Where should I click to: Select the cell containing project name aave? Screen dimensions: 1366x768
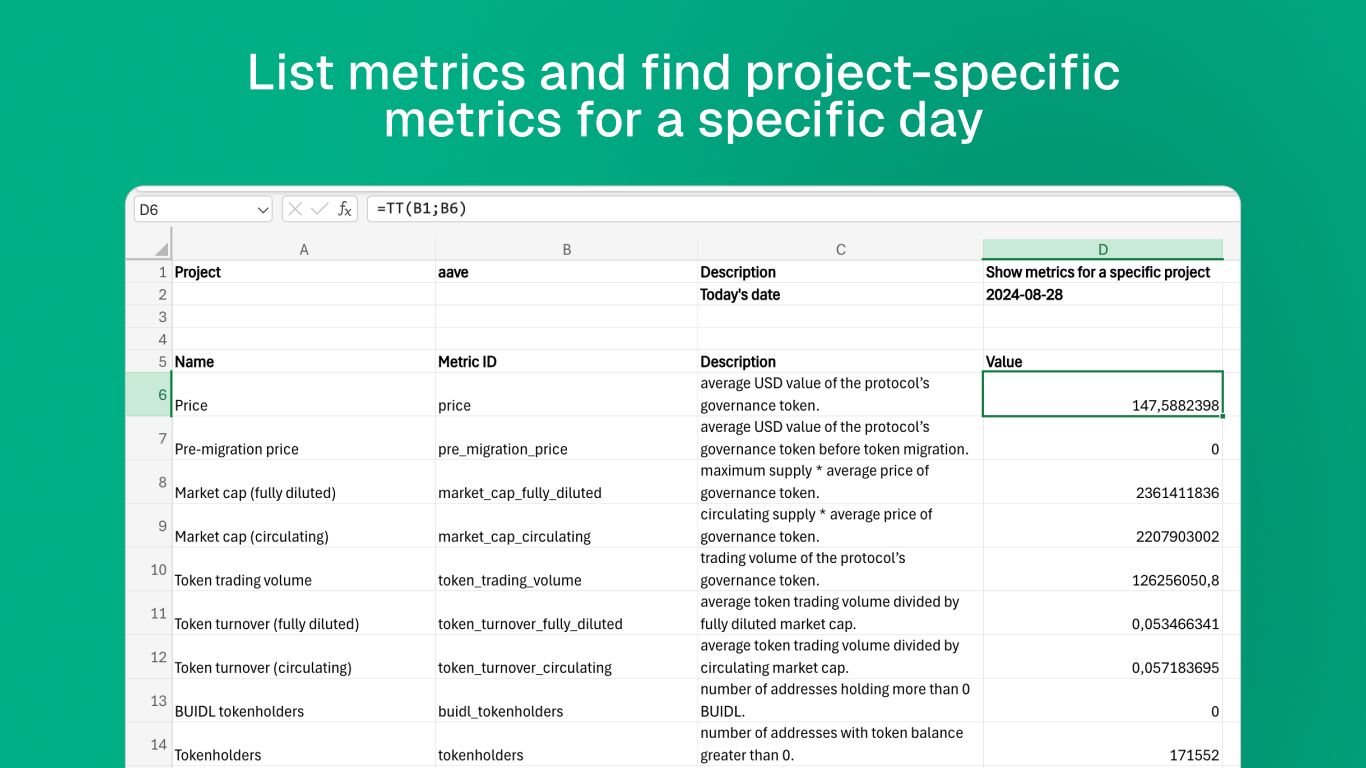[x=566, y=272]
